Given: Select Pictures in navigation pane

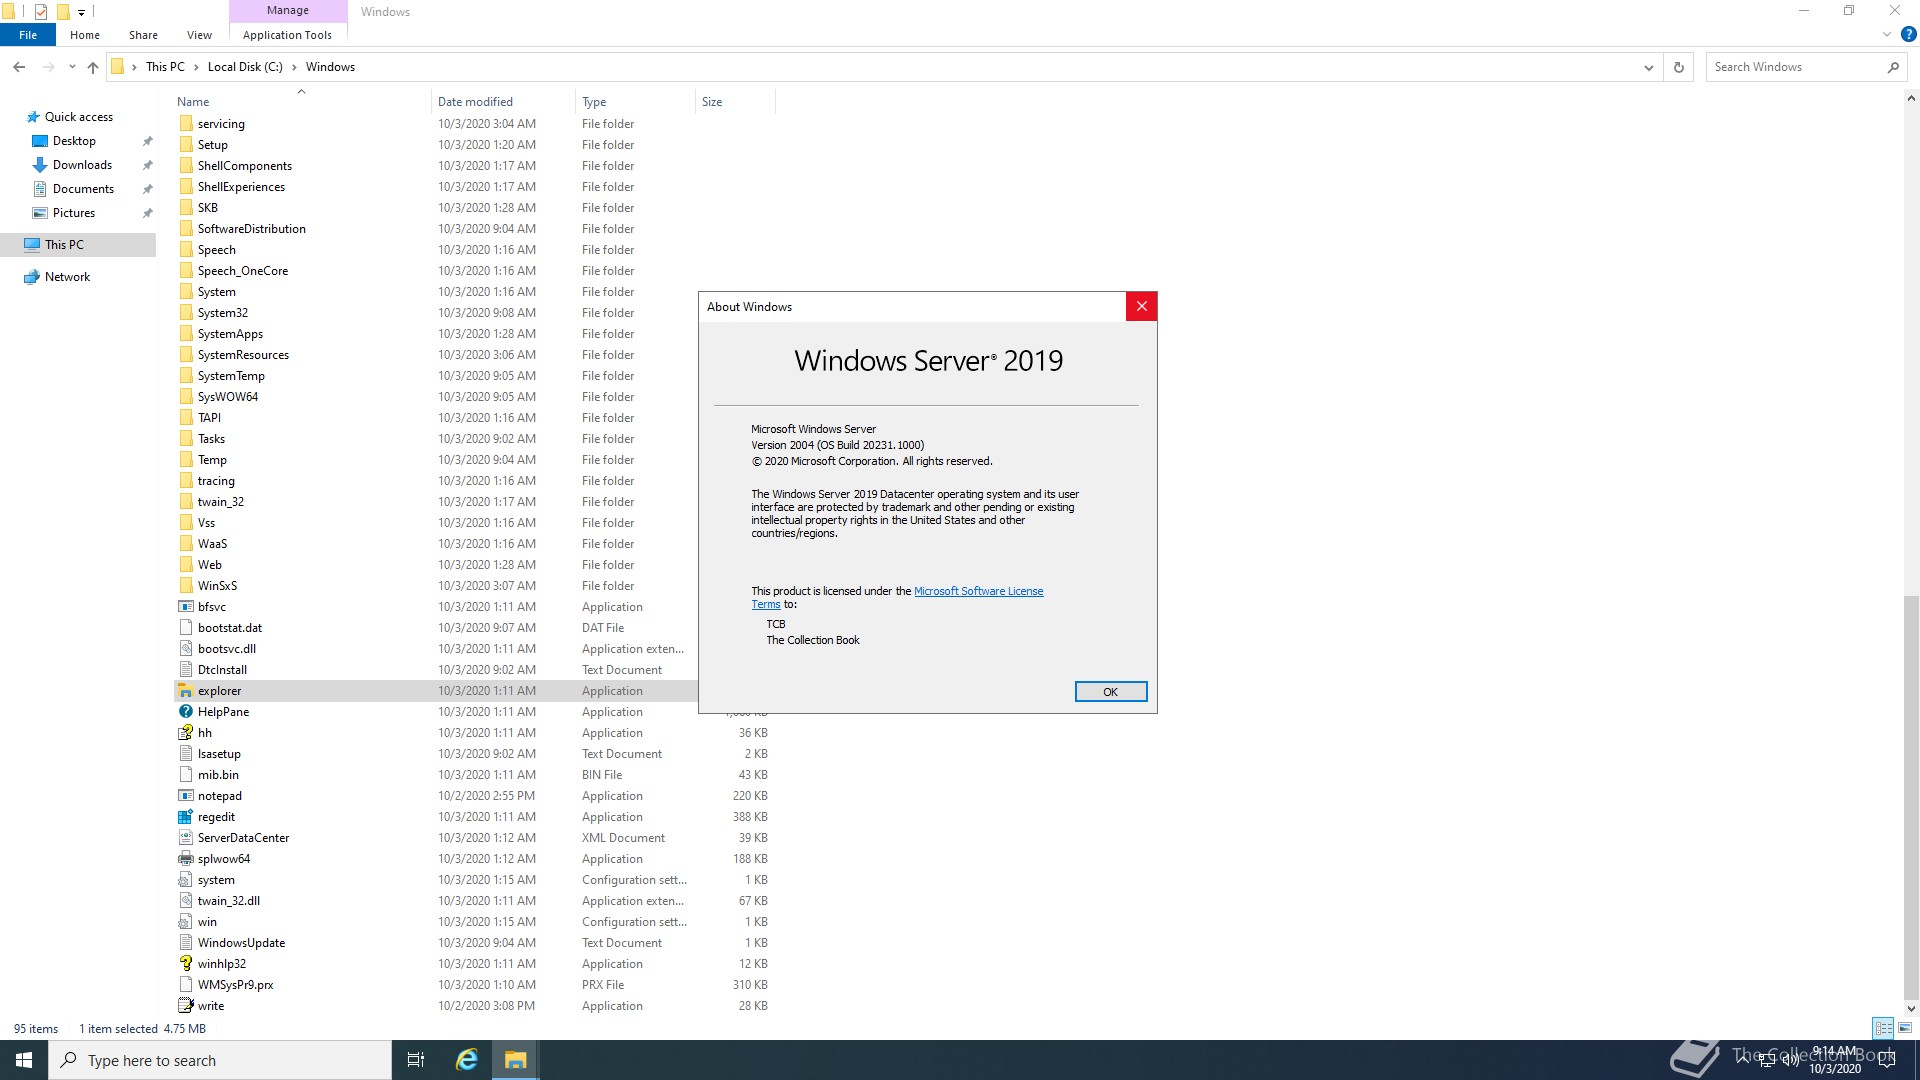Looking at the screenshot, I should pos(74,213).
